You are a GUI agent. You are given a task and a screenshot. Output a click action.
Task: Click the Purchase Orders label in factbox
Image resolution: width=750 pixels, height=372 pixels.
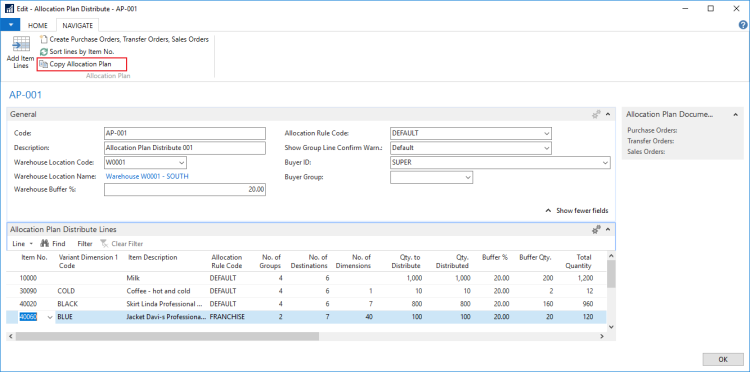tap(652, 130)
